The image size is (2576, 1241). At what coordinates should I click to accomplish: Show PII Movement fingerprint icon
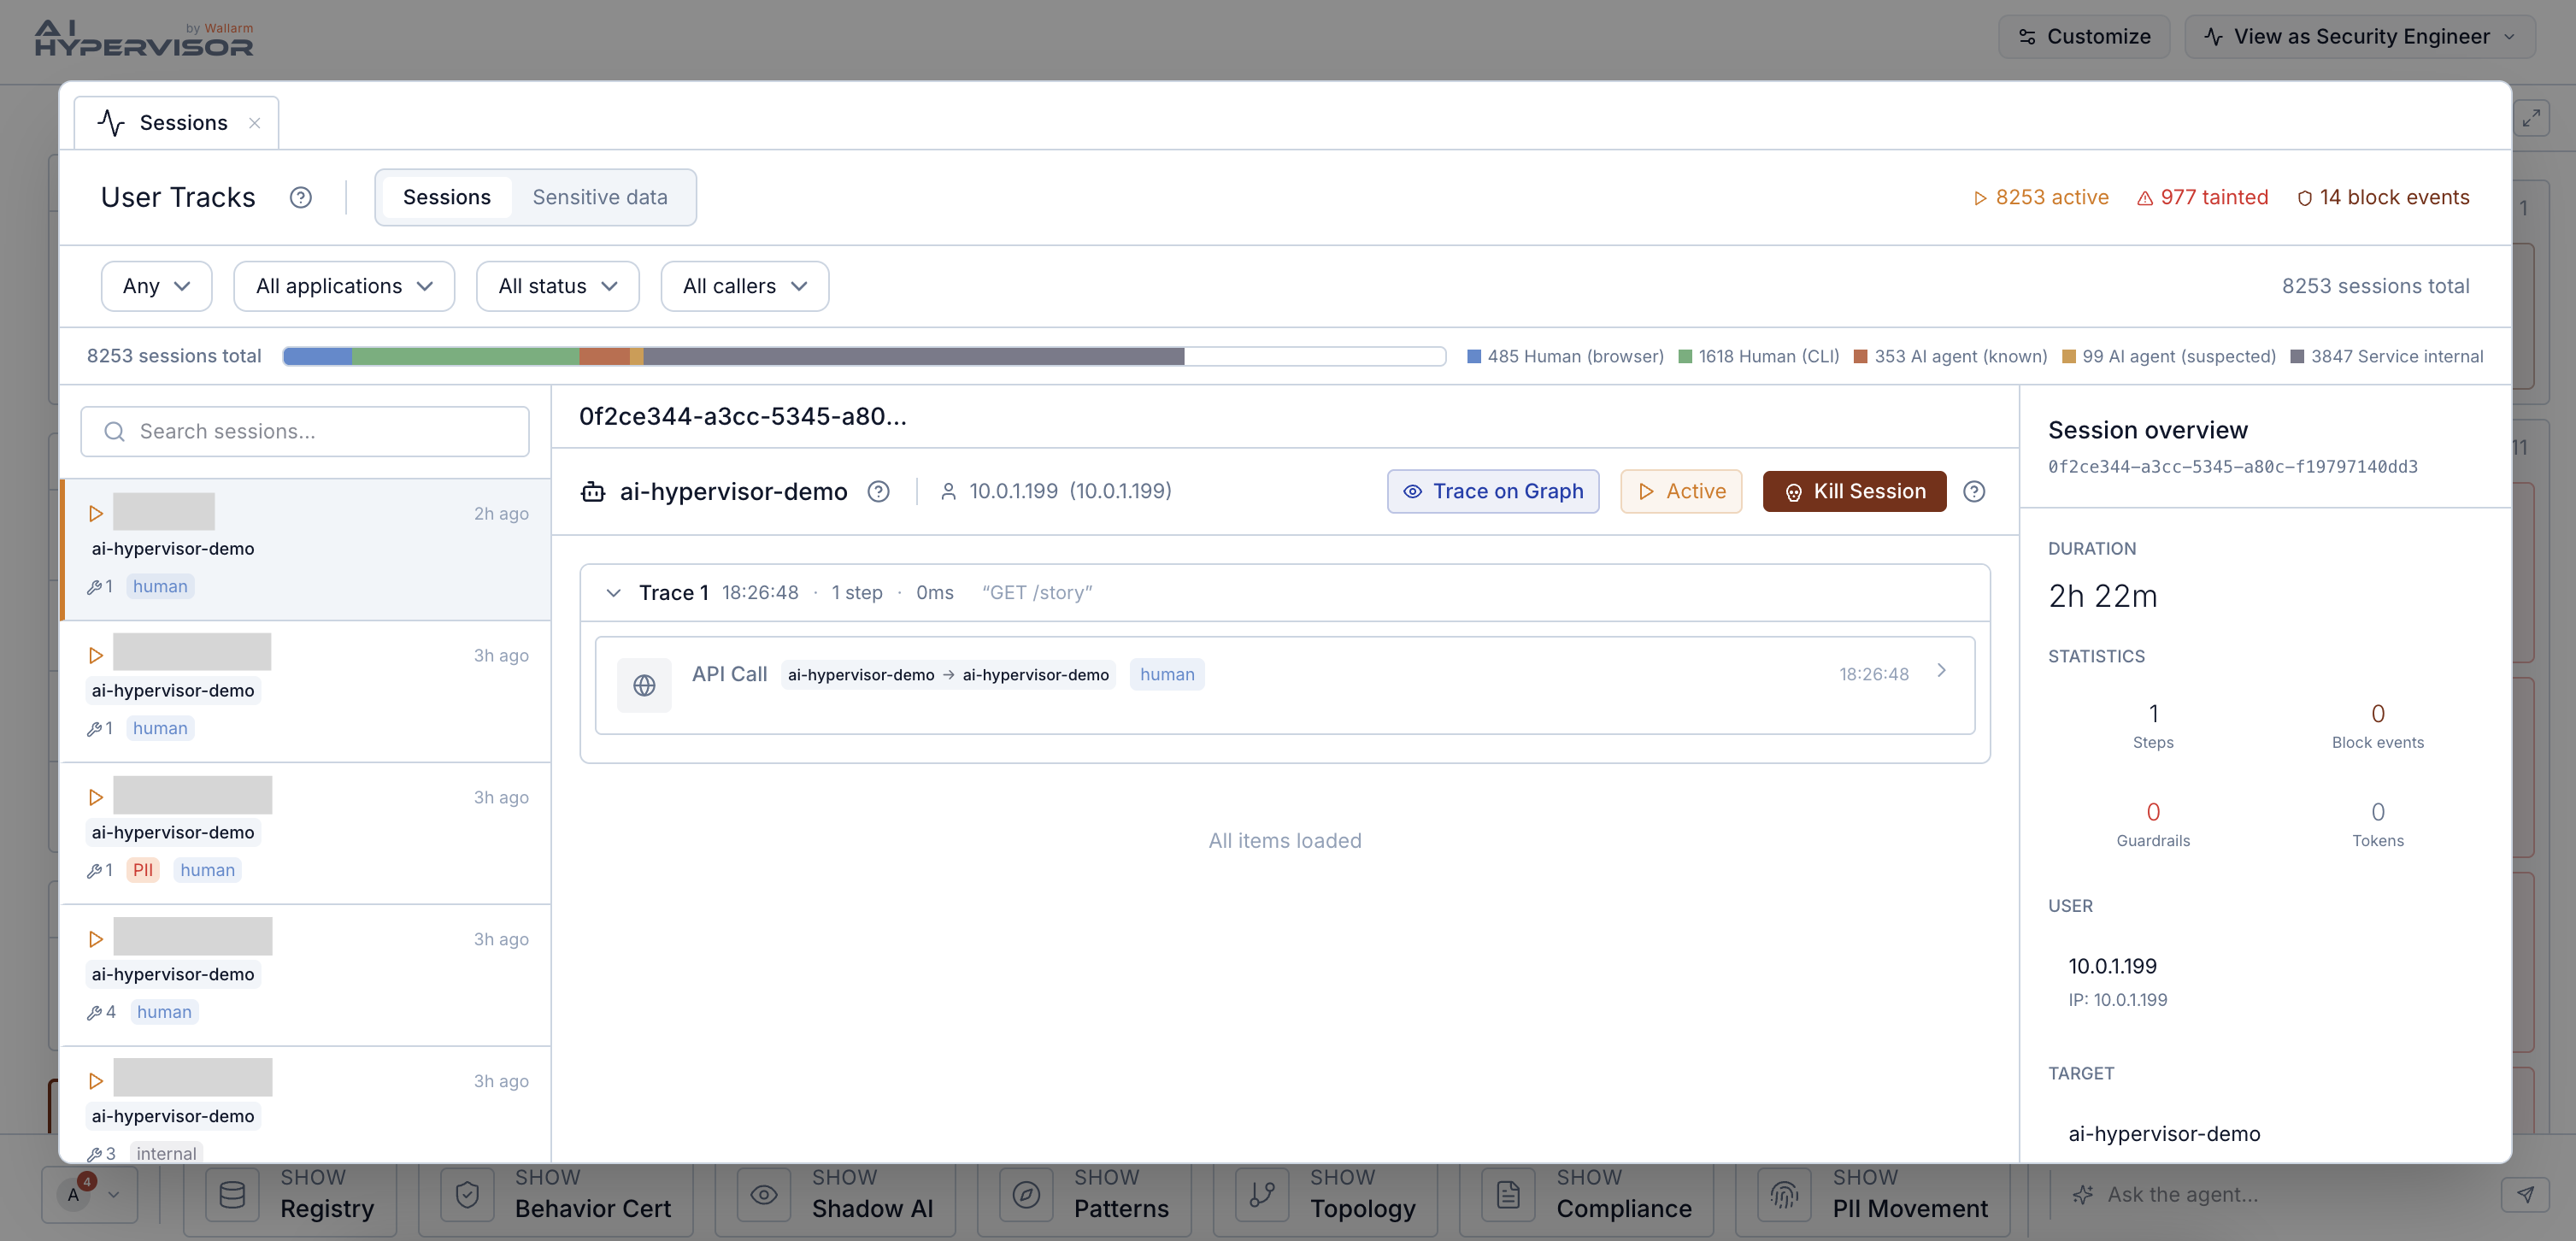[1784, 1195]
